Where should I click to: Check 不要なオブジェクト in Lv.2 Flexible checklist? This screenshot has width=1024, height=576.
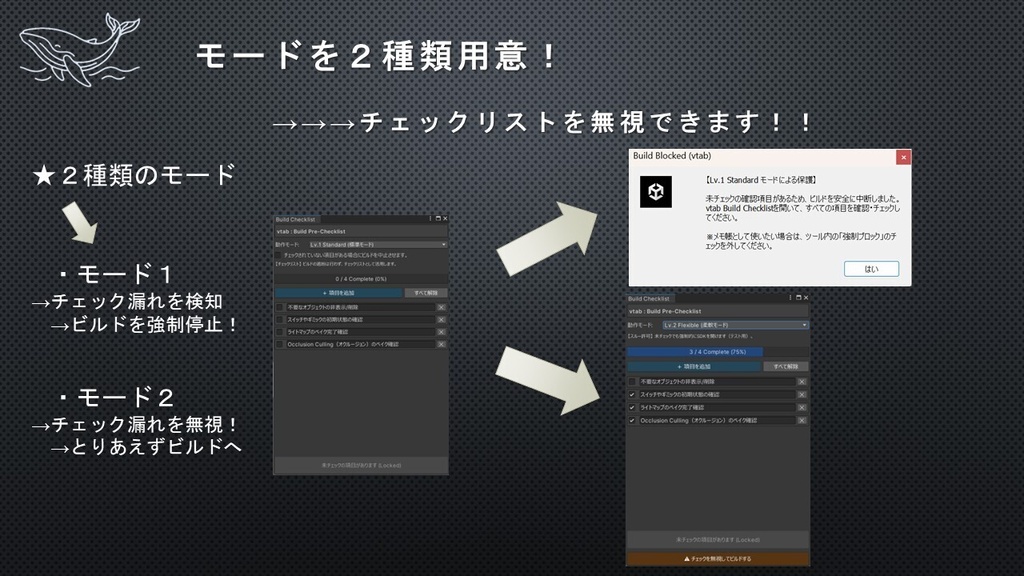(632, 381)
